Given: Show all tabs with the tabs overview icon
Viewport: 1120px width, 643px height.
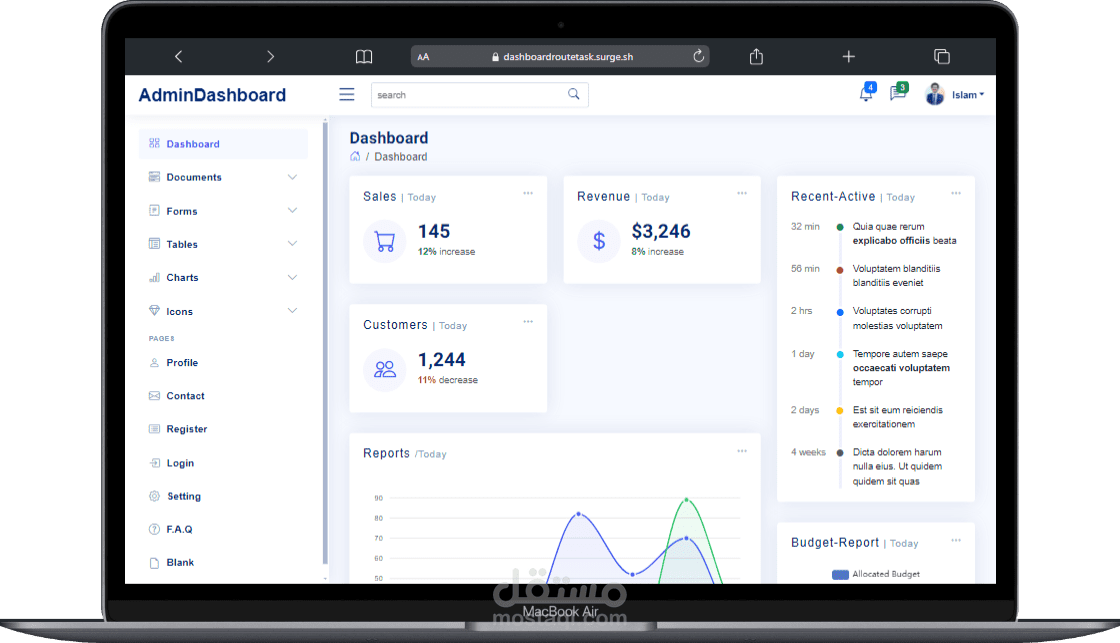Looking at the screenshot, I should tap(941, 56).
